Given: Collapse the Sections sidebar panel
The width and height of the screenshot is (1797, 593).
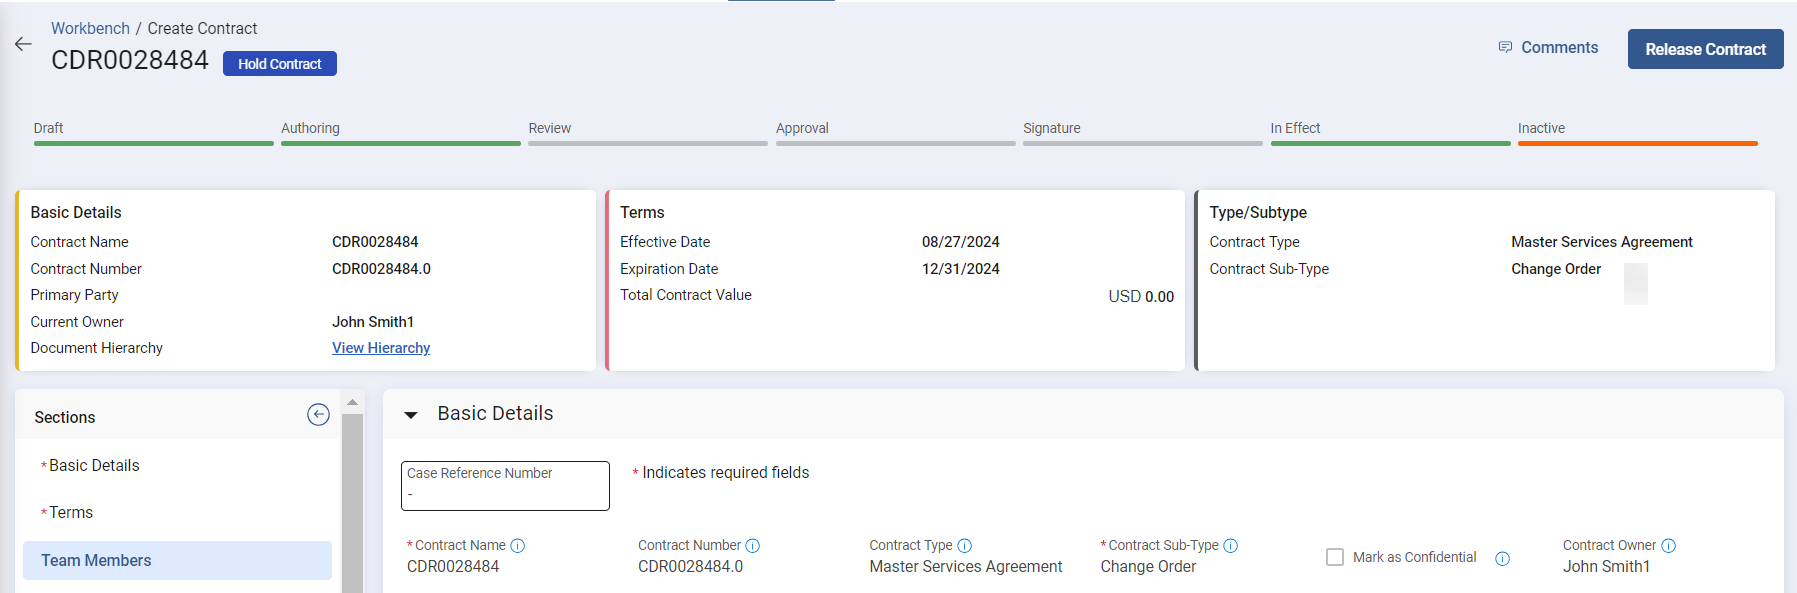Looking at the screenshot, I should [318, 415].
